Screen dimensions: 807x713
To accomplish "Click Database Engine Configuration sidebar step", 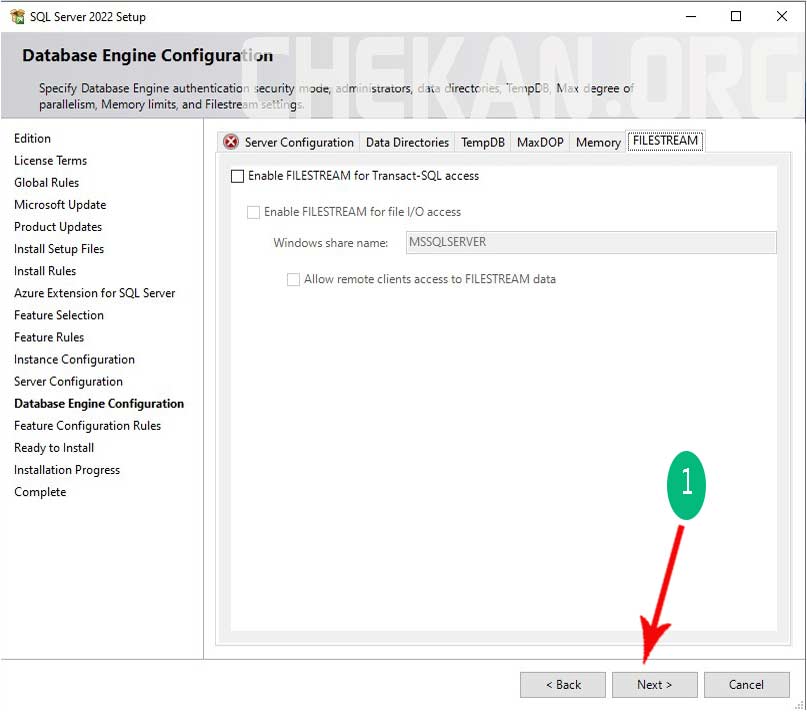I will (99, 404).
